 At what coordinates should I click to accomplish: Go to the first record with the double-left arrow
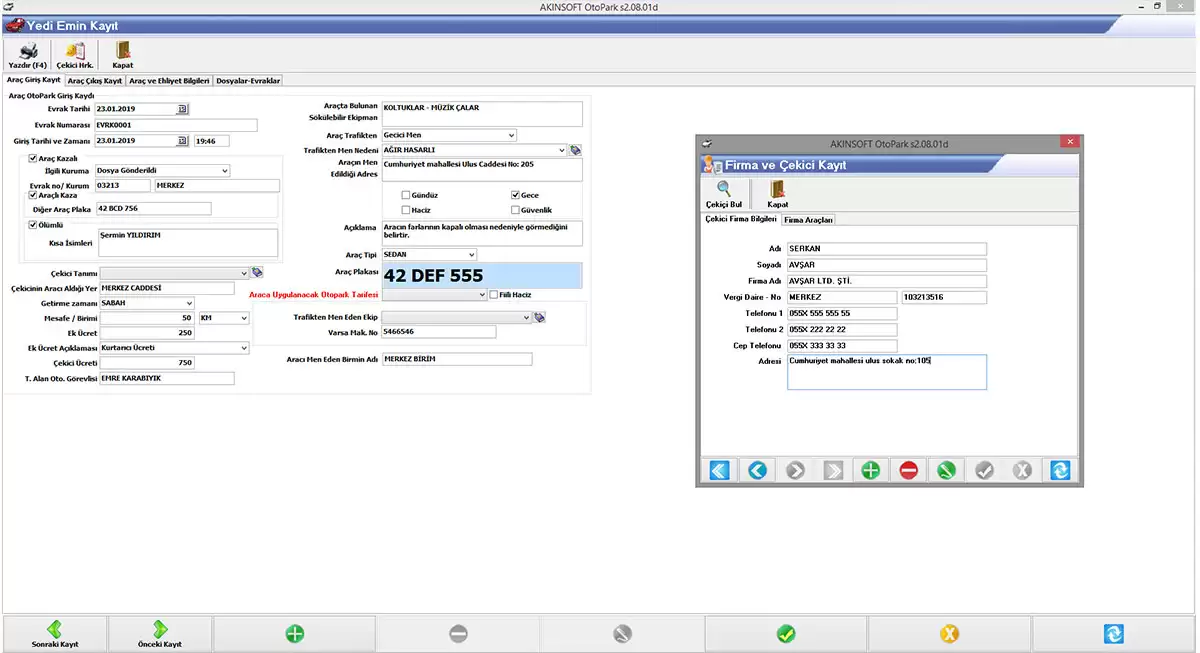(719, 470)
